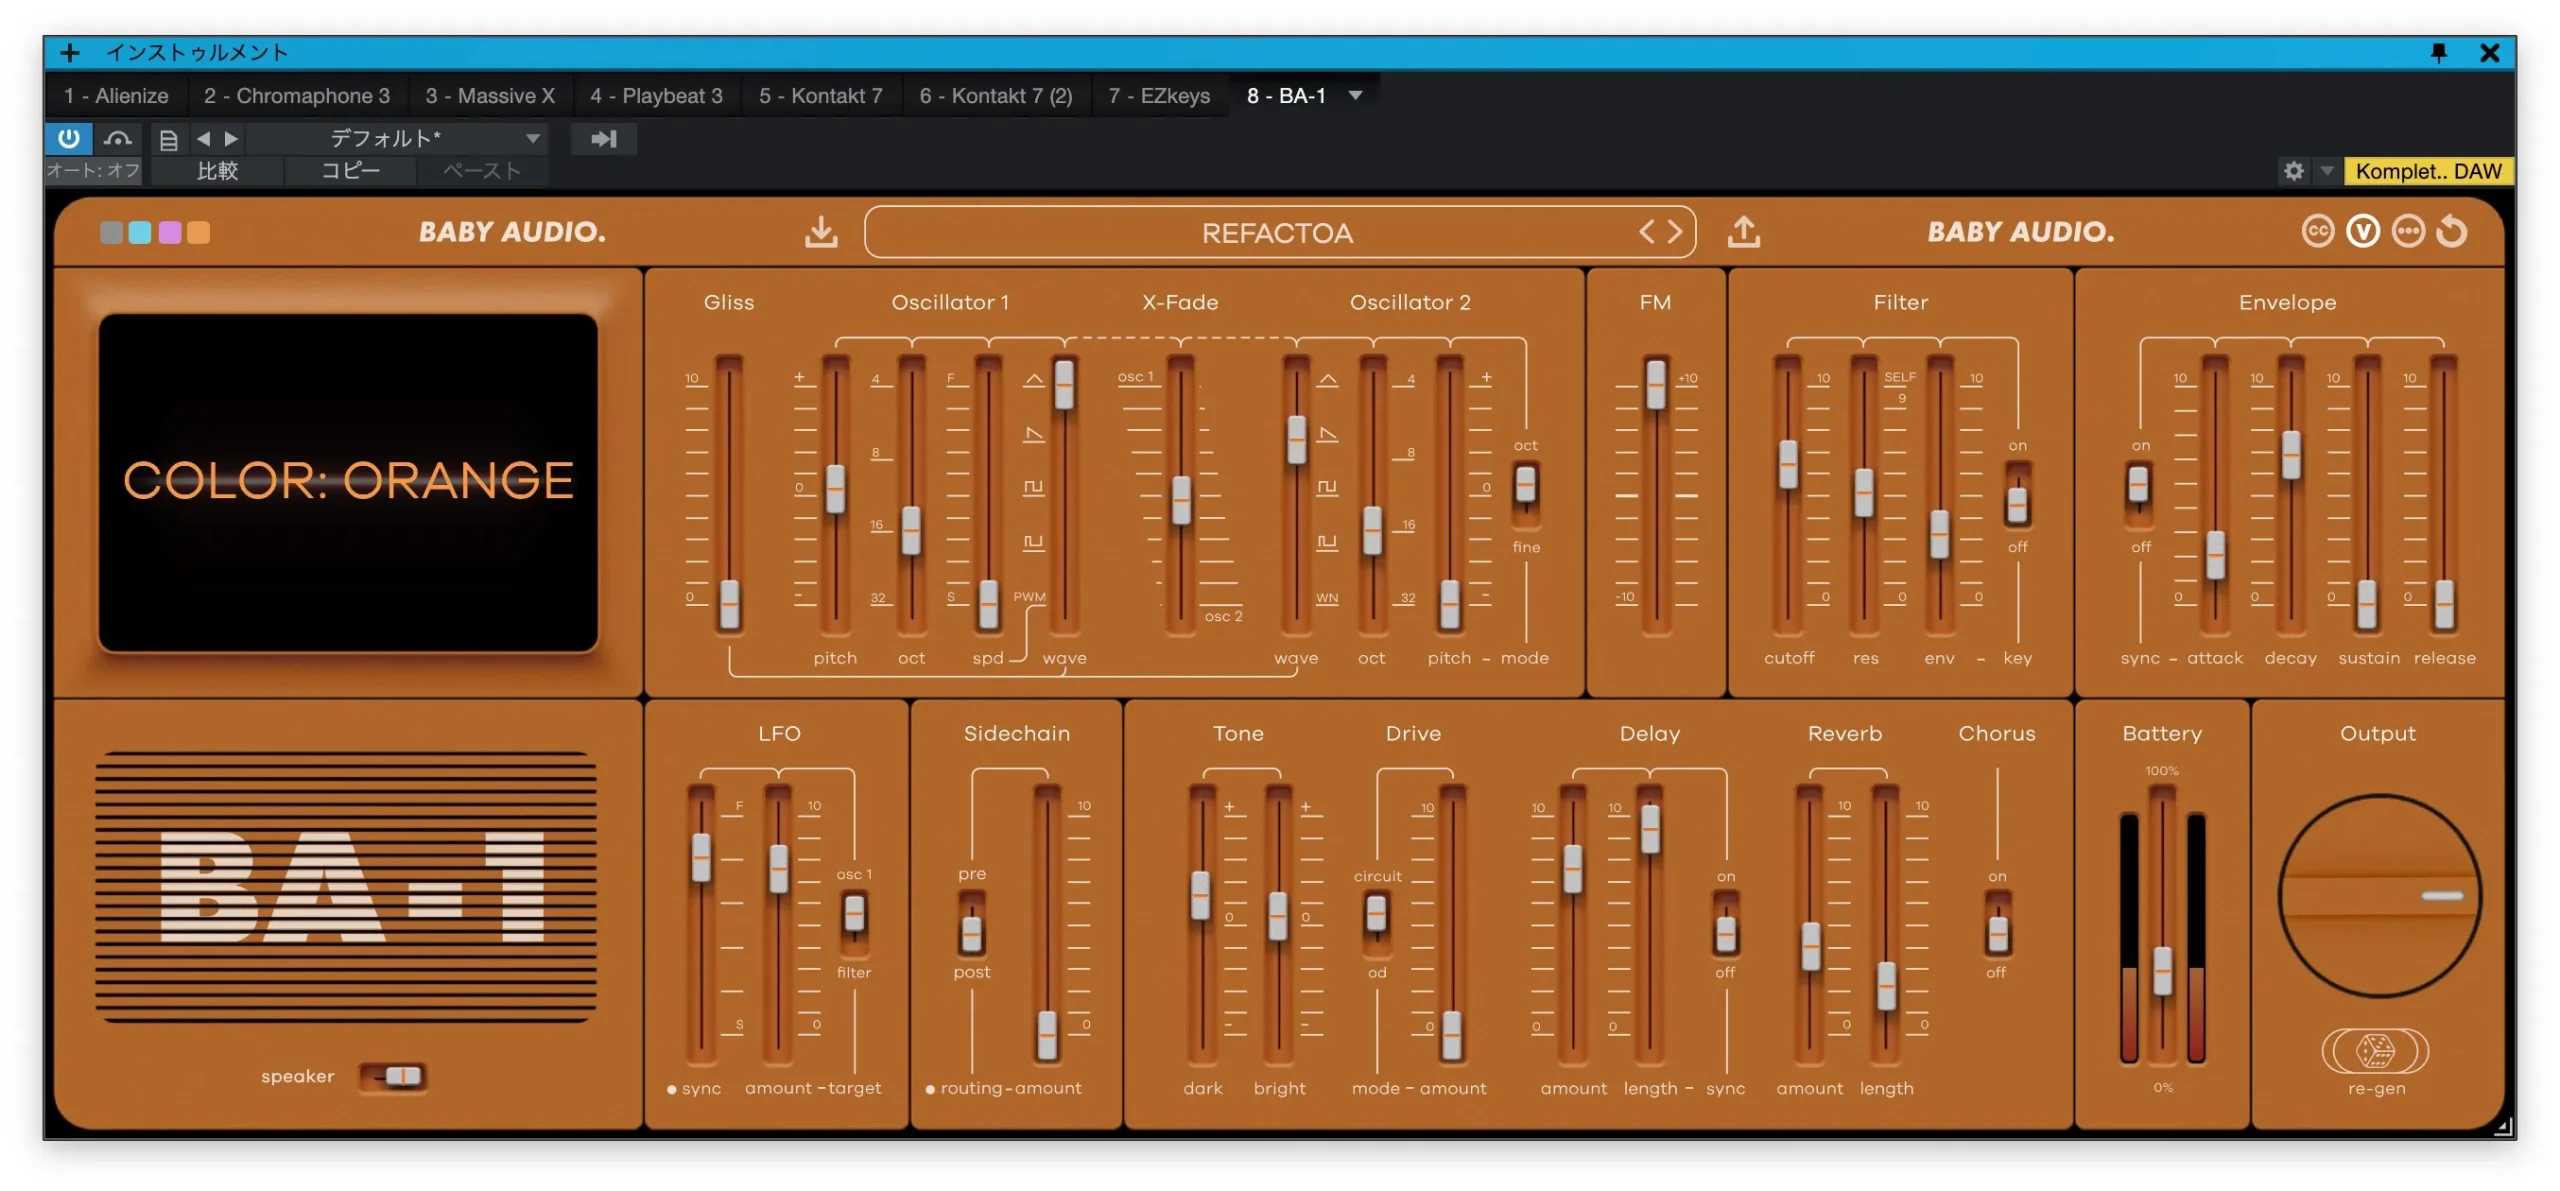Open dropdown arrow next to BA-1 tab
The height and width of the screenshot is (1191, 2560).
(x=1355, y=96)
